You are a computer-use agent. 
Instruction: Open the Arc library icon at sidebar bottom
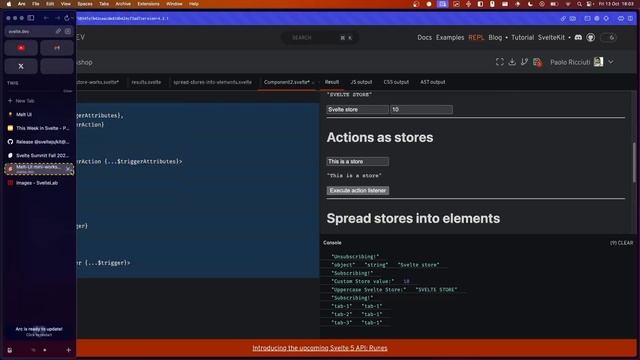click(x=10, y=350)
